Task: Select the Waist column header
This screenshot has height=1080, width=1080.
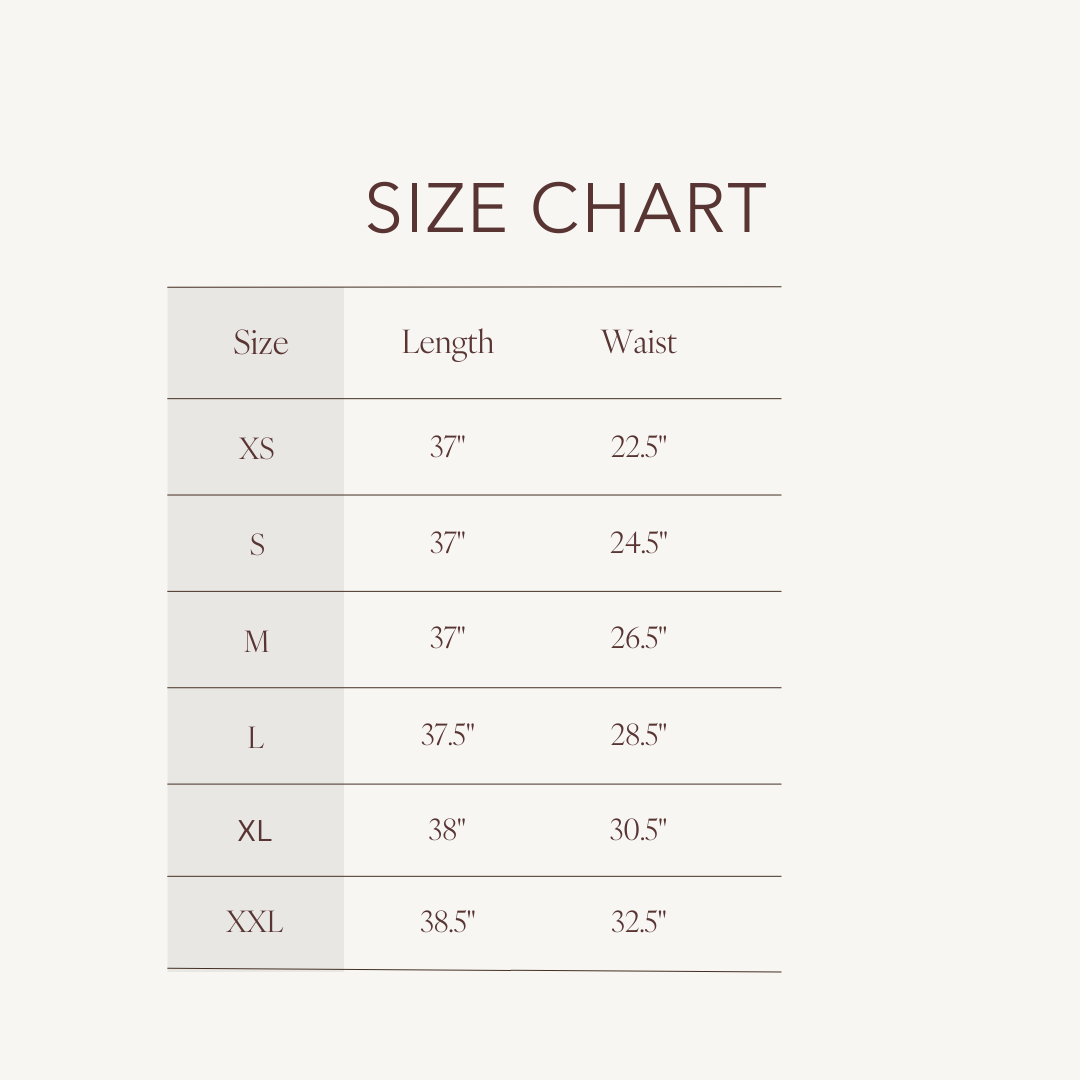Action: point(639,342)
